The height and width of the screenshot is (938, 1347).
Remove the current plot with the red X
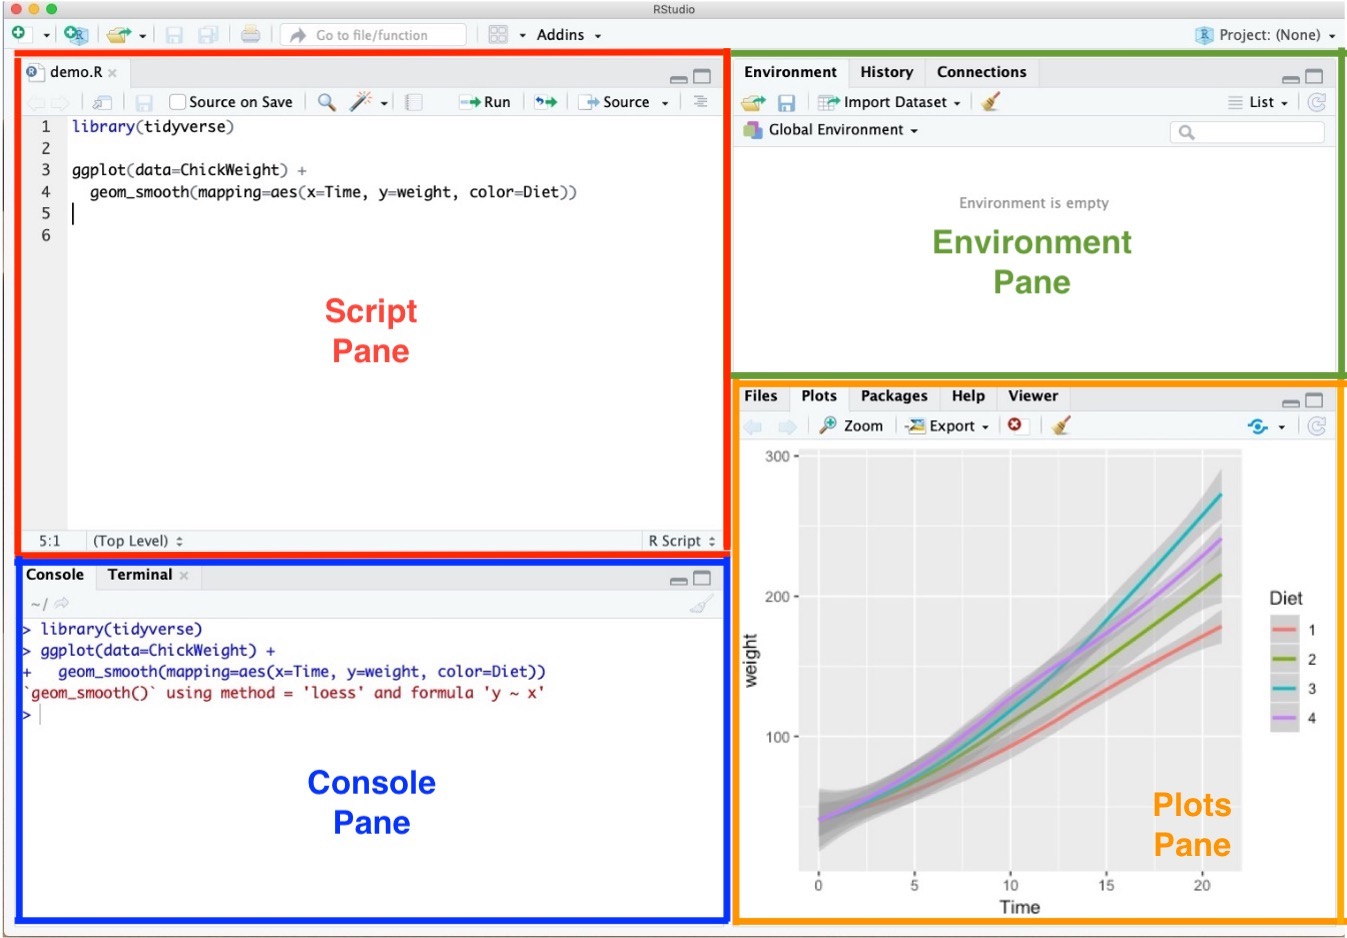1015,425
